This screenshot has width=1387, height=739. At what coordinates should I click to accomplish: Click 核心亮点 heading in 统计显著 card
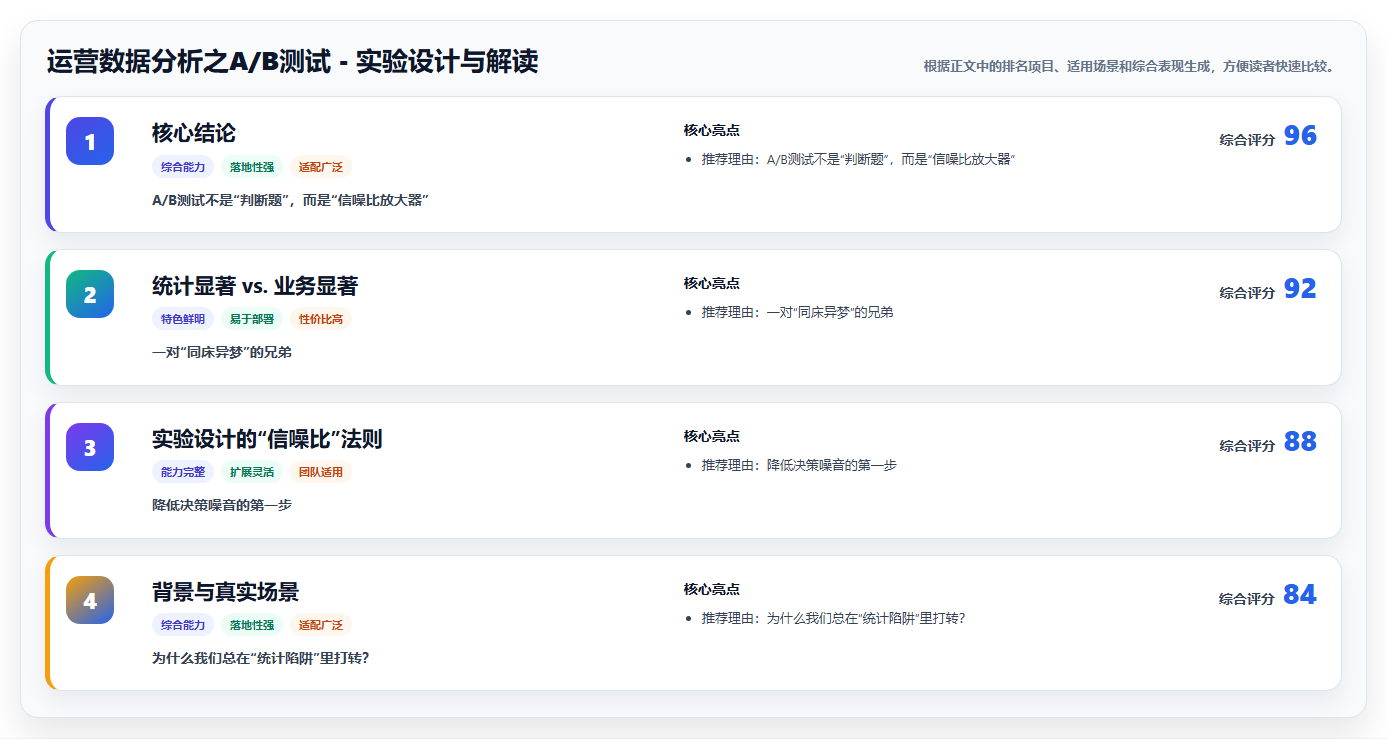(712, 284)
